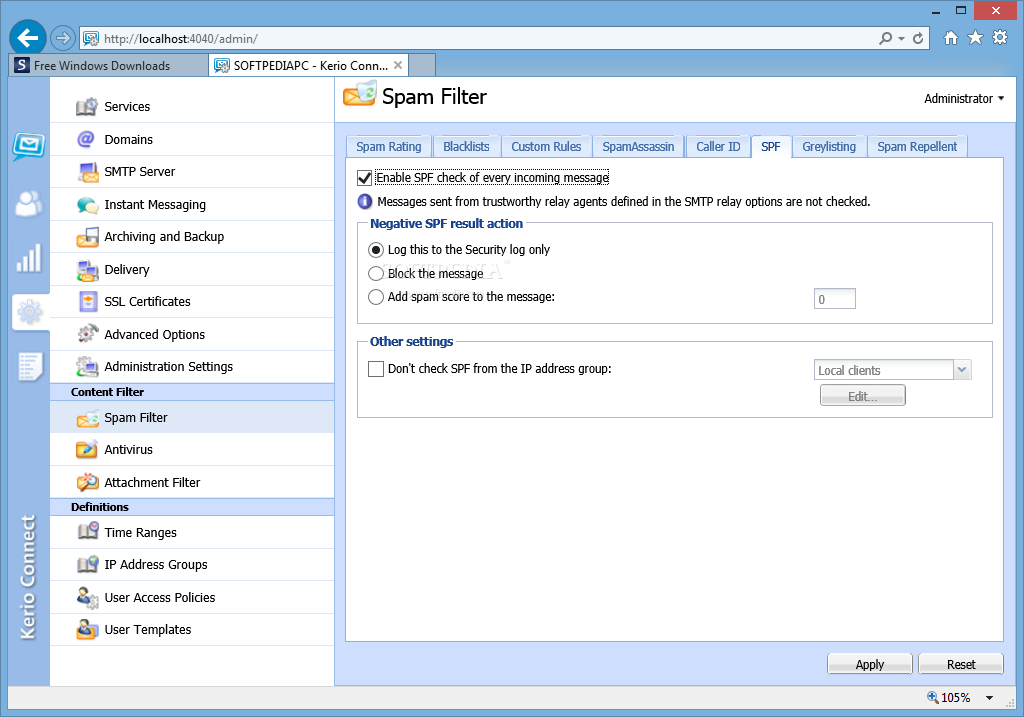Open the Administrator menu
This screenshot has width=1024, height=717.
click(964, 99)
